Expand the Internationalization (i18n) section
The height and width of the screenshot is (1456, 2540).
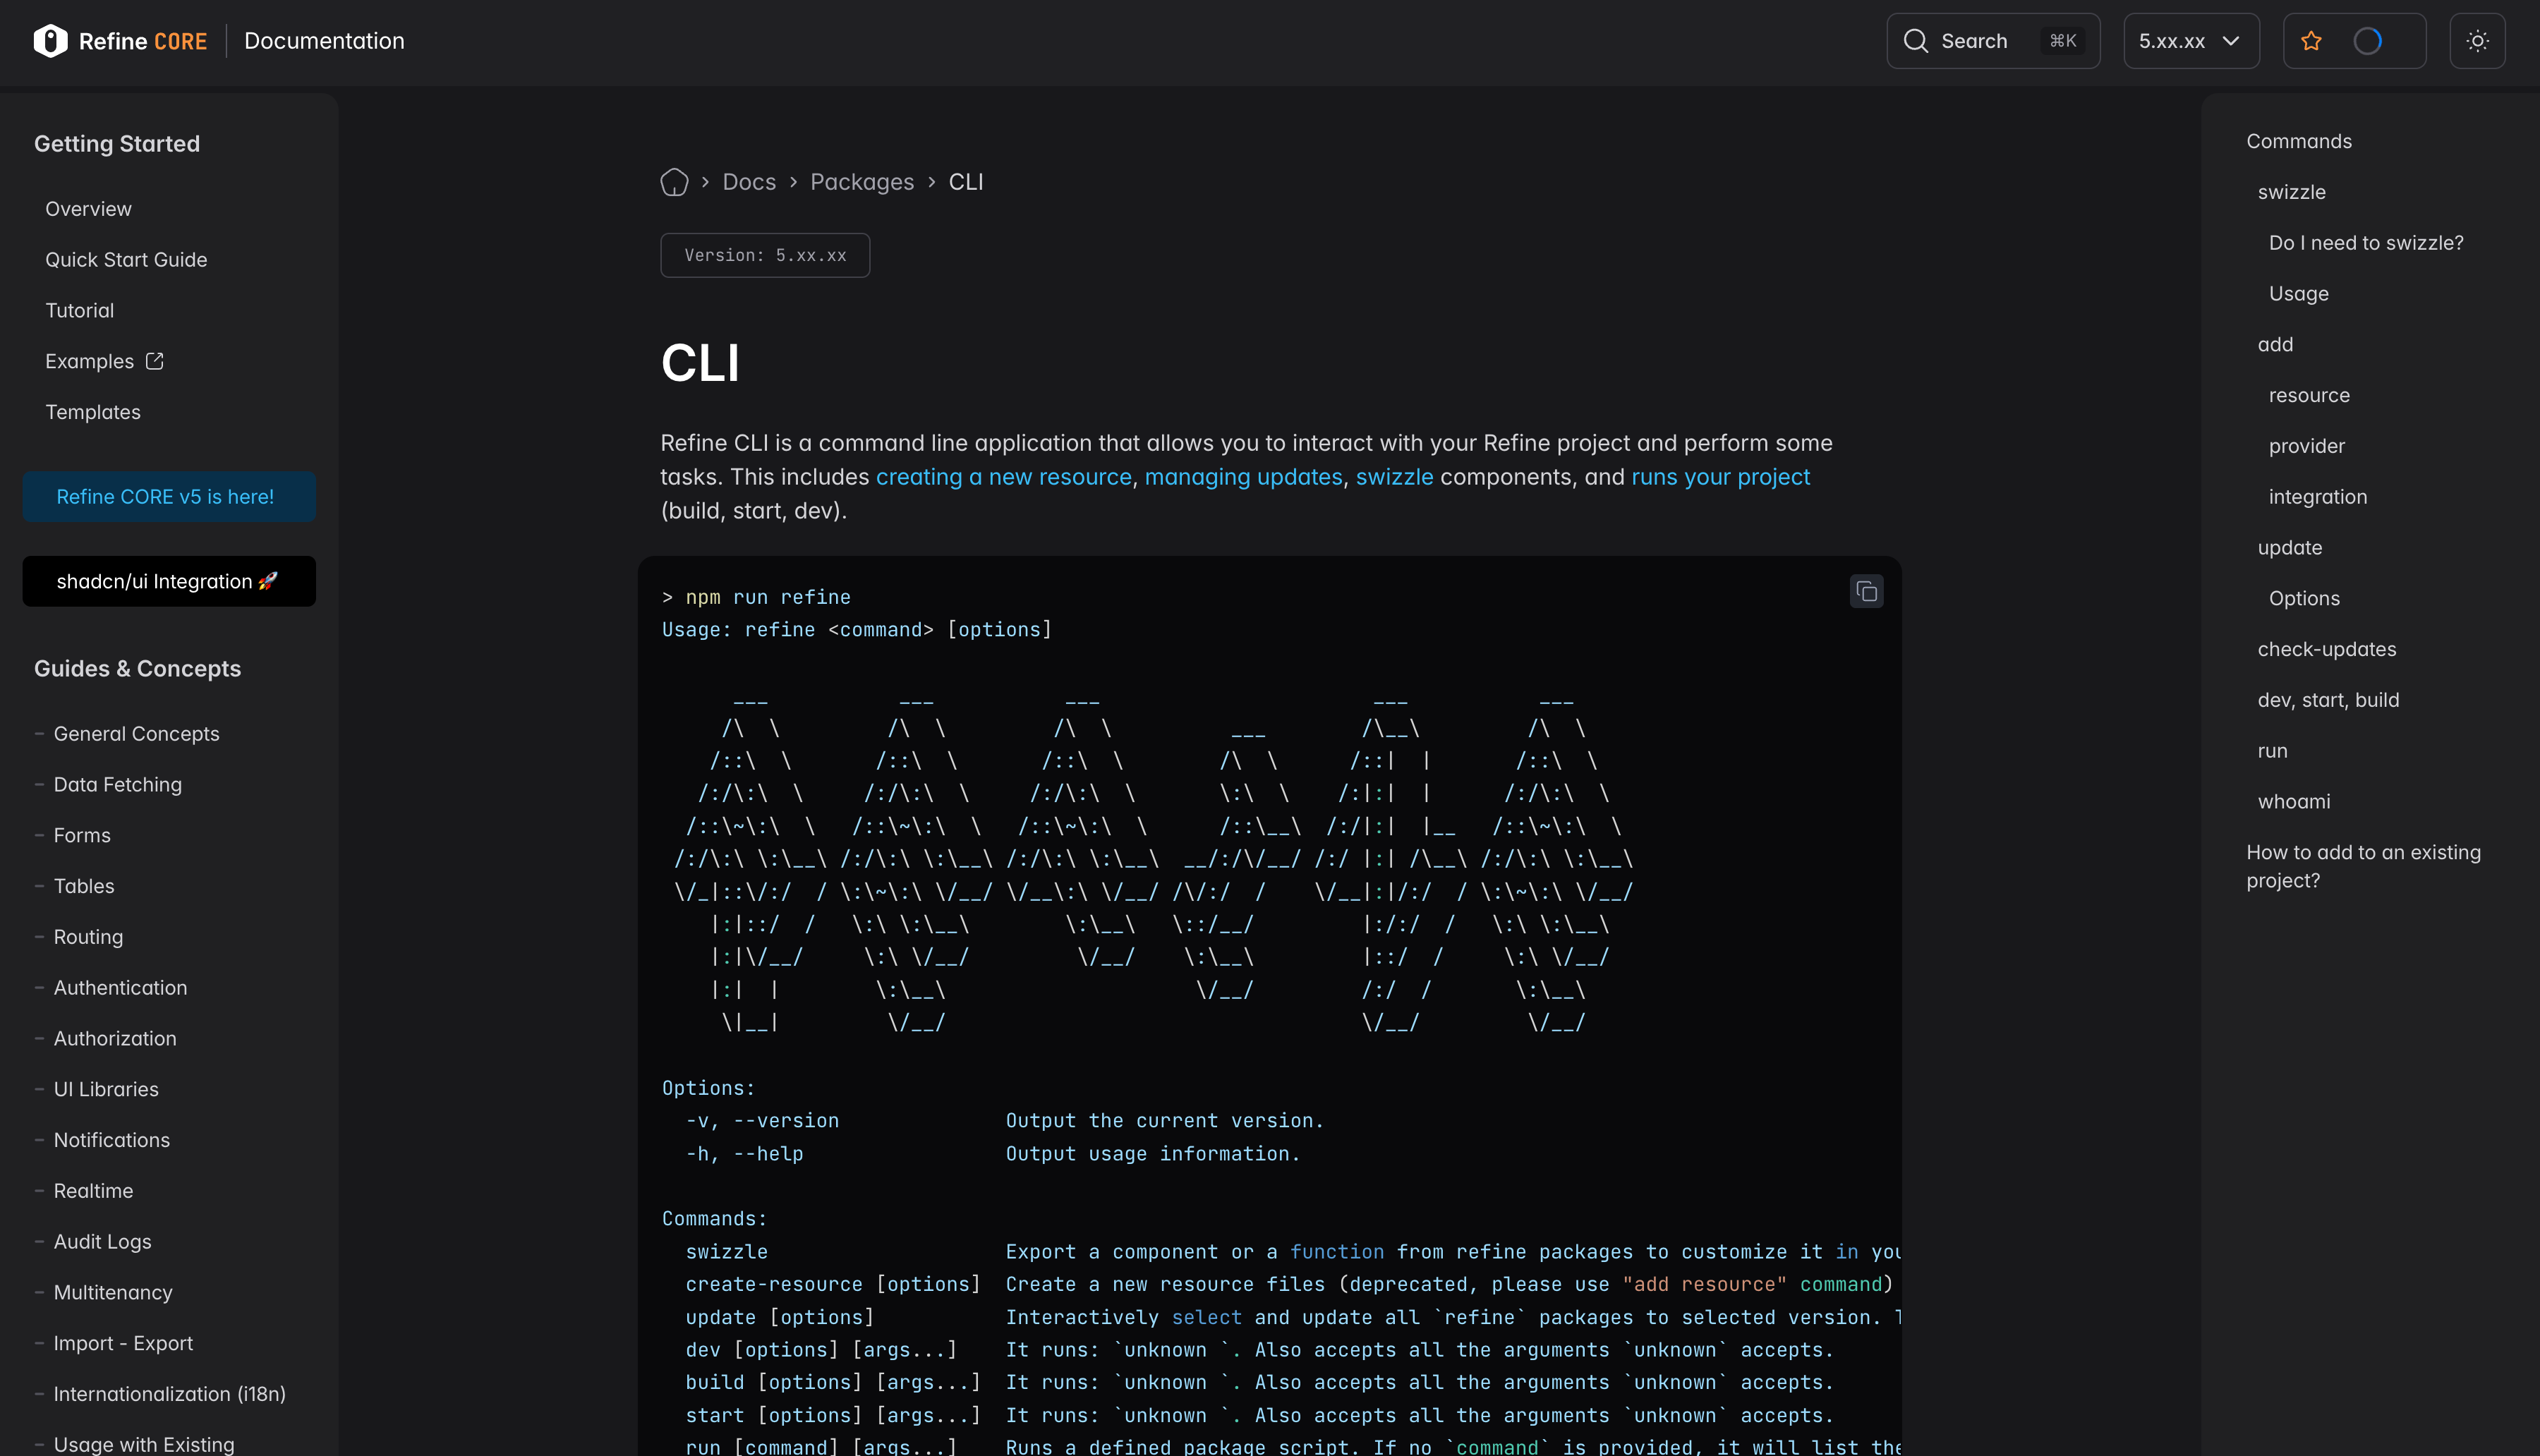[x=170, y=1395]
